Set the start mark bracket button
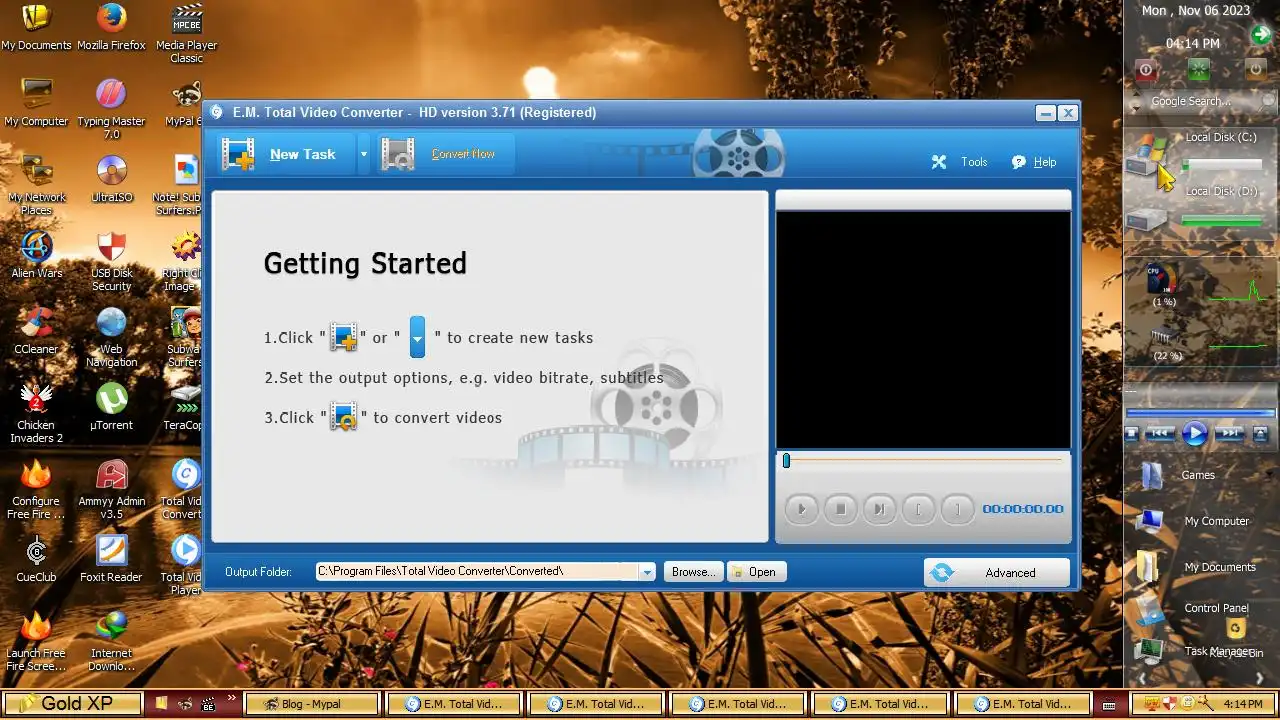The image size is (1280, 720). (918, 509)
